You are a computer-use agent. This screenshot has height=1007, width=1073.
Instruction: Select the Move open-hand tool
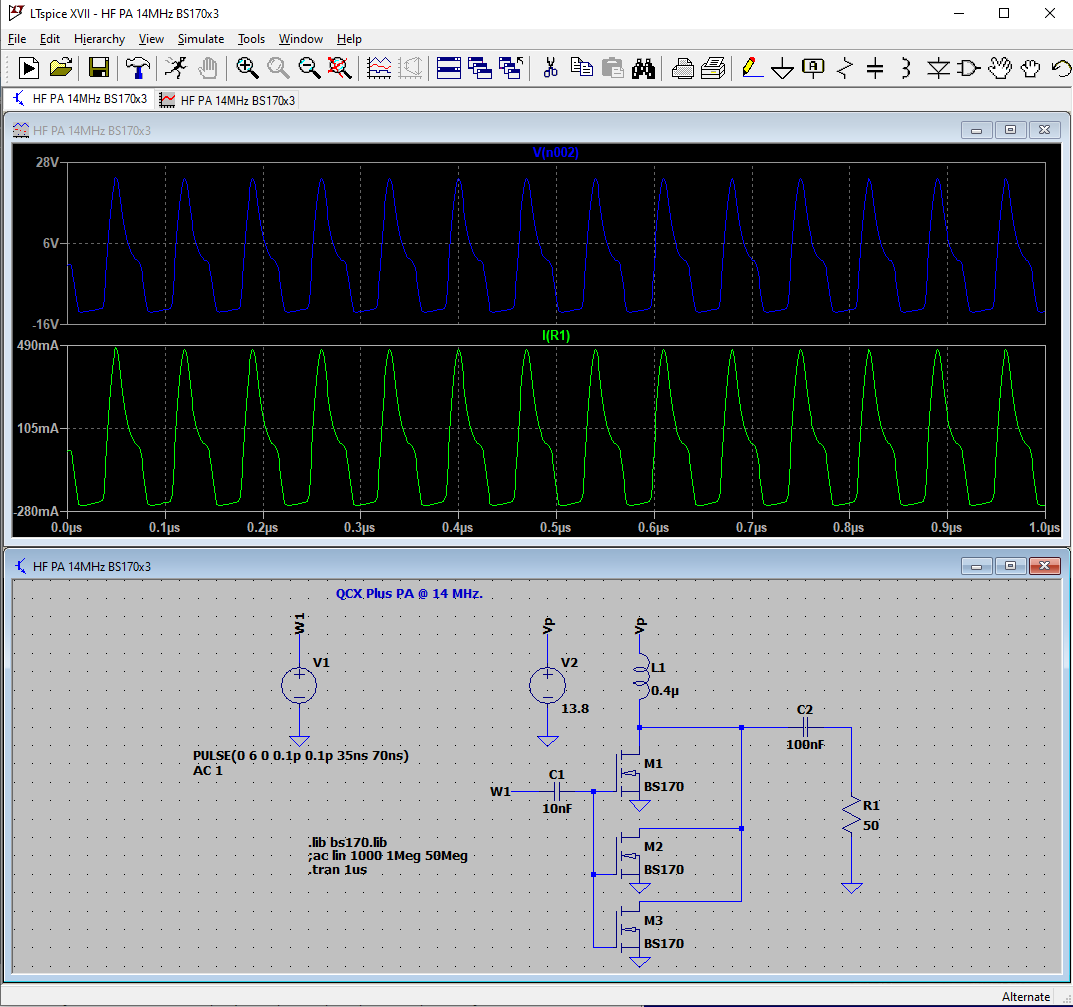tap(1000, 68)
